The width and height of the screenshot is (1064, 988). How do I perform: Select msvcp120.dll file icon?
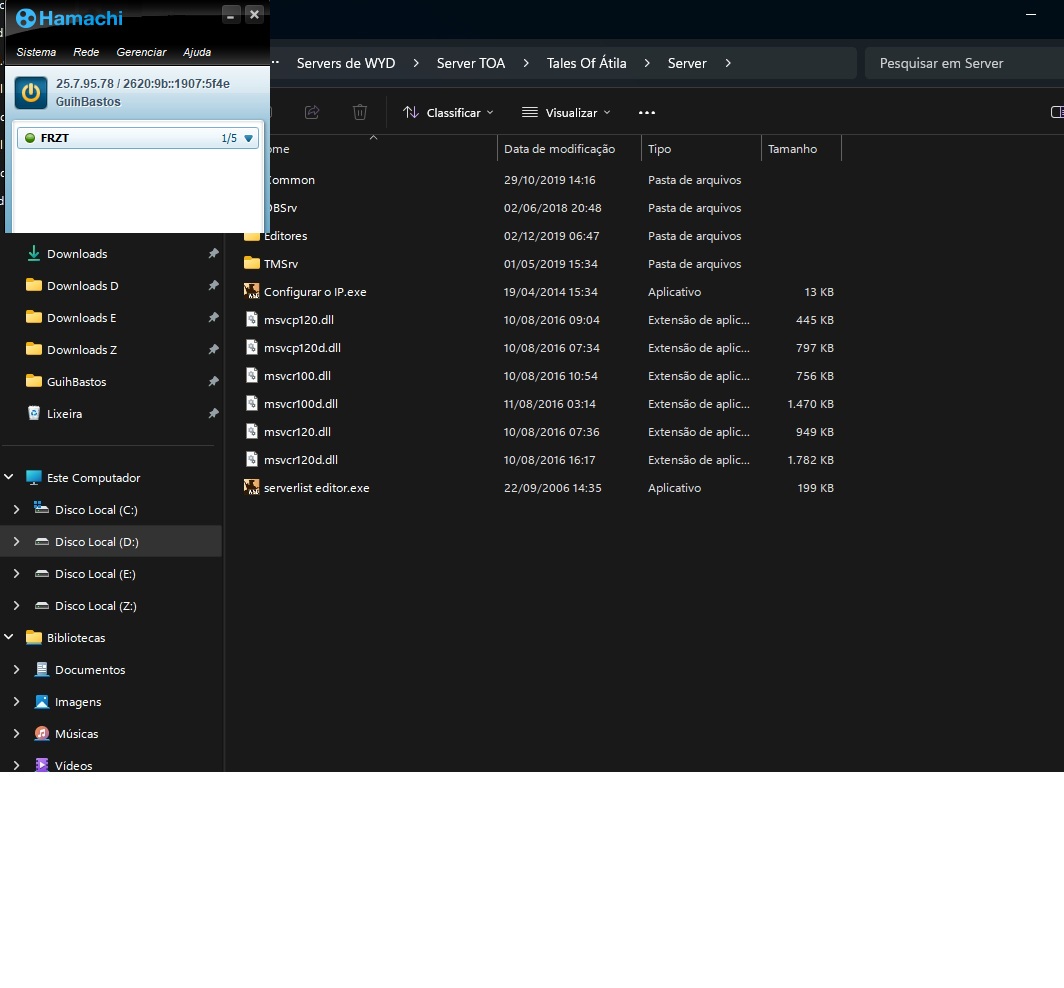pyautogui.click(x=252, y=320)
